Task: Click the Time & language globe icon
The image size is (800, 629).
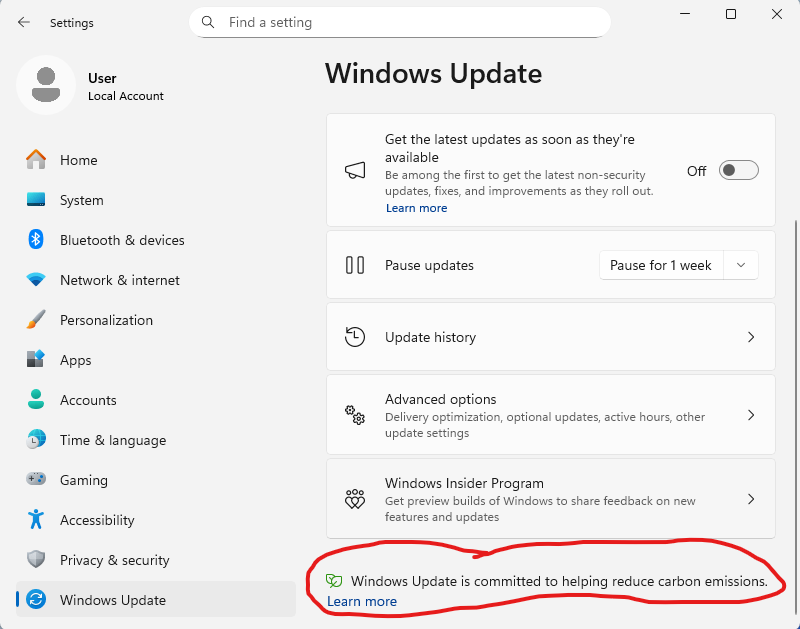Action: click(x=36, y=439)
